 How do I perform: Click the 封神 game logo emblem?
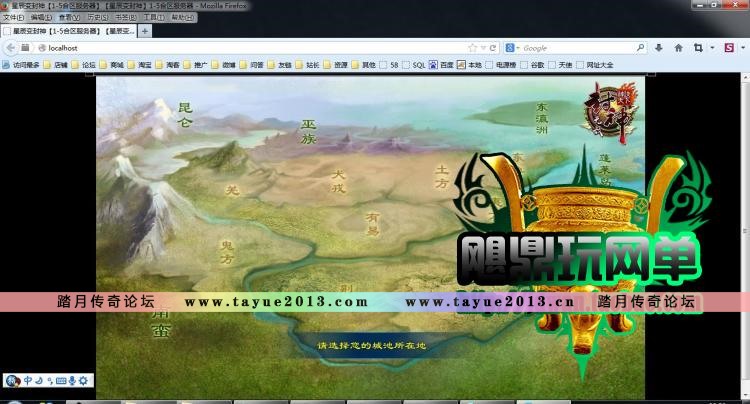pyautogui.click(x=611, y=113)
